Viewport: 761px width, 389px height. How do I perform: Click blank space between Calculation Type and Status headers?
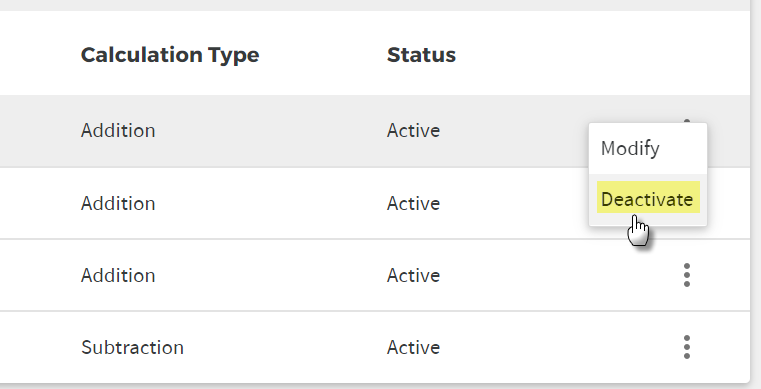pyautogui.click(x=323, y=55)
